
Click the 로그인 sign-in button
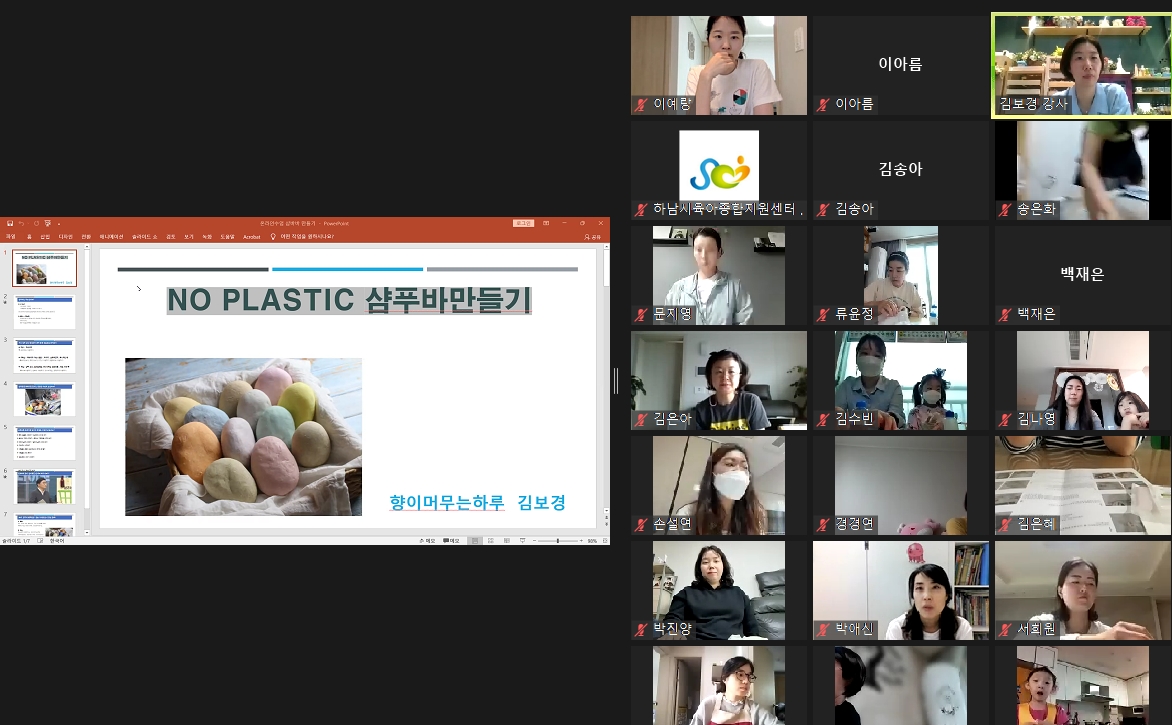[523, 223]
